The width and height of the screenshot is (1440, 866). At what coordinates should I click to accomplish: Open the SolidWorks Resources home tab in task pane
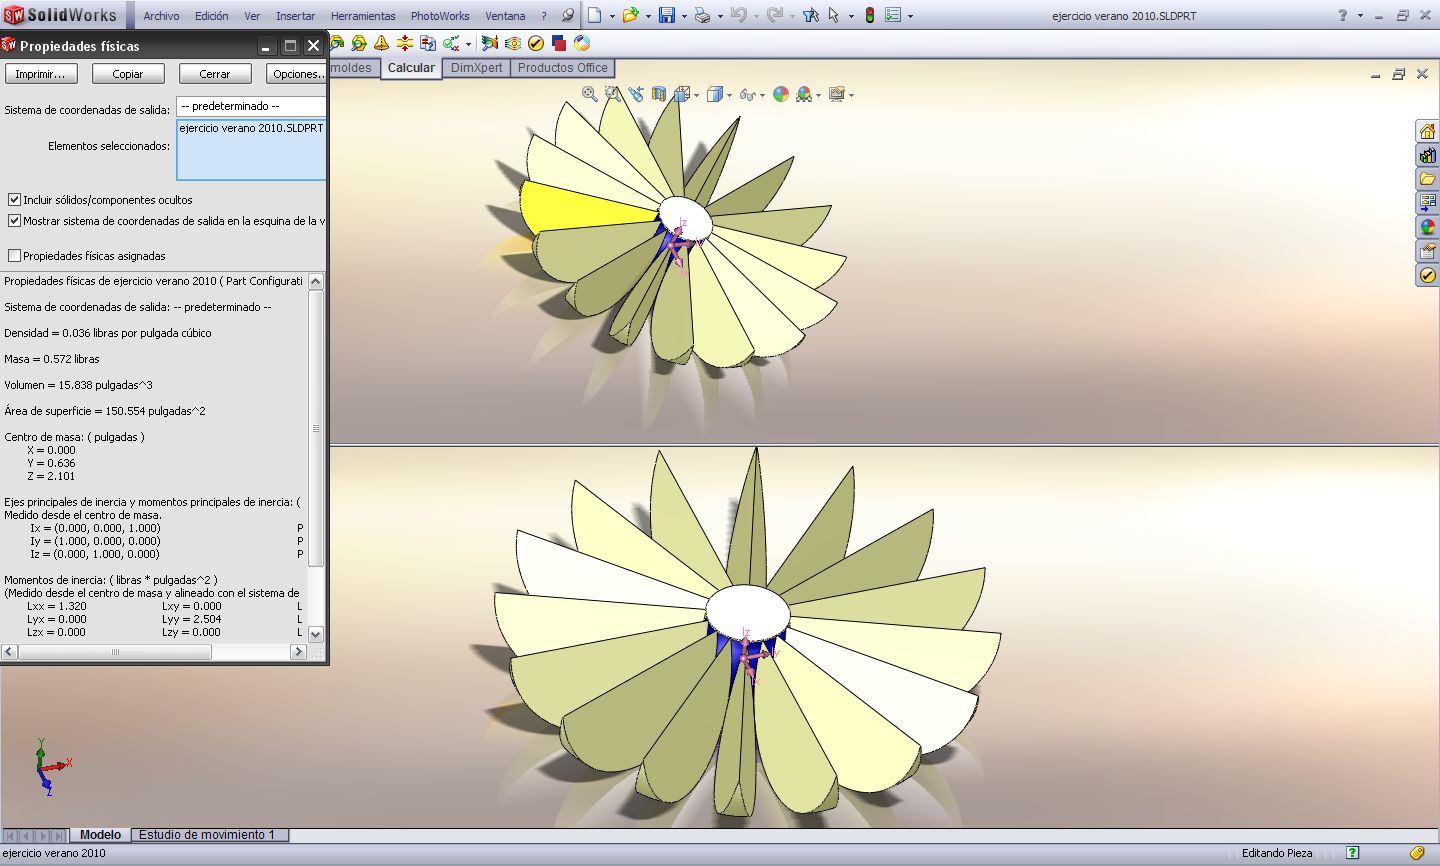pyautogui.click(x=1428, y=131)
